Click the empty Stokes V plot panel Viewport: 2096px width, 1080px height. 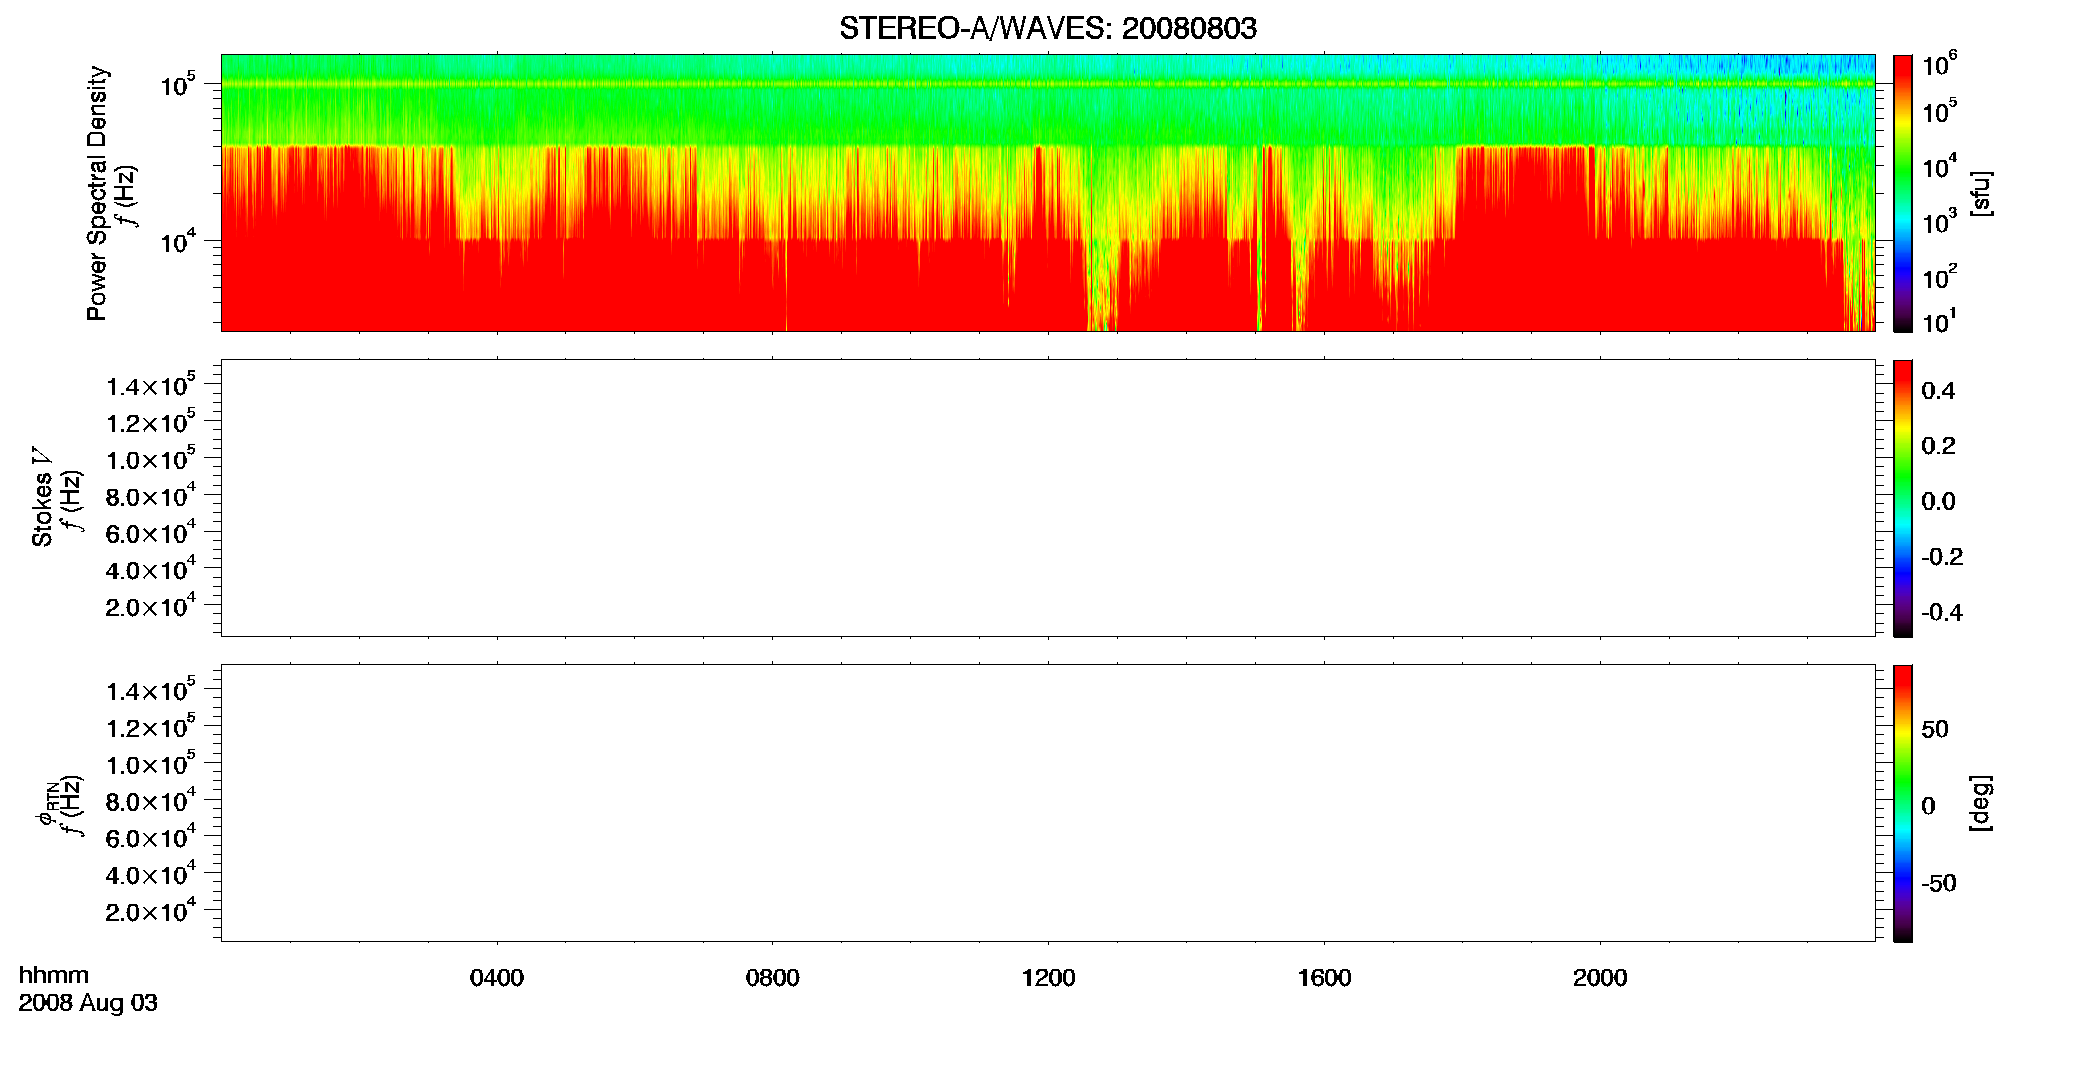pyautogui.click(x=1048, y=498)
